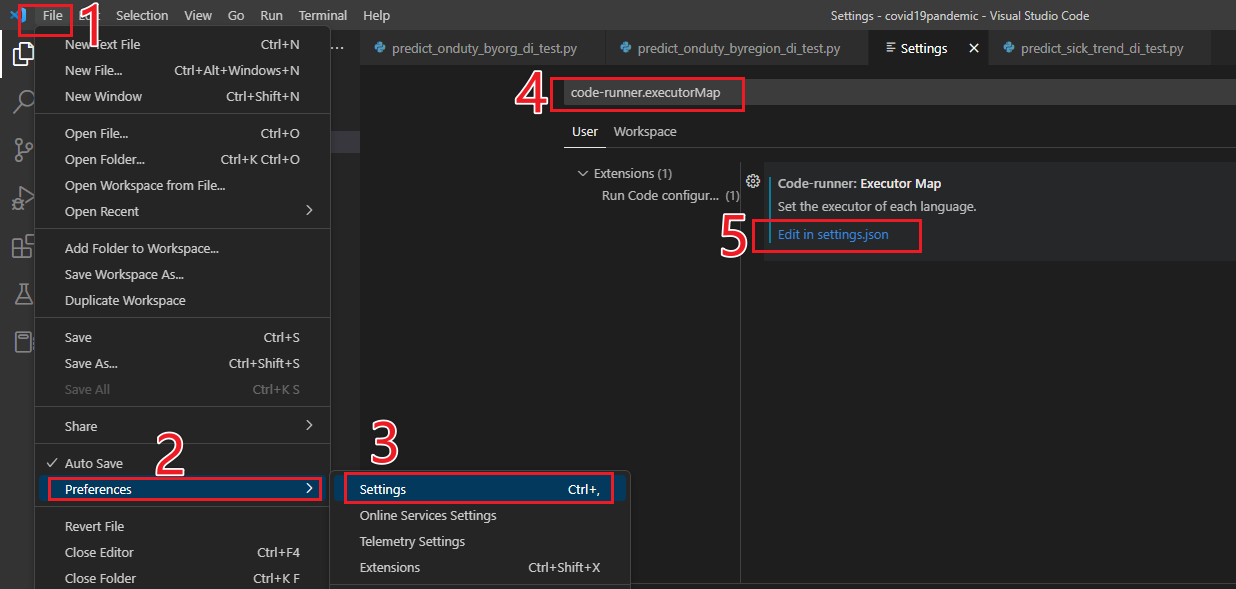Screen dimensions: 1236x589
Task: Click the settings list icon on Settings tab
Action: pyautogui.click(x=891, y=48)
